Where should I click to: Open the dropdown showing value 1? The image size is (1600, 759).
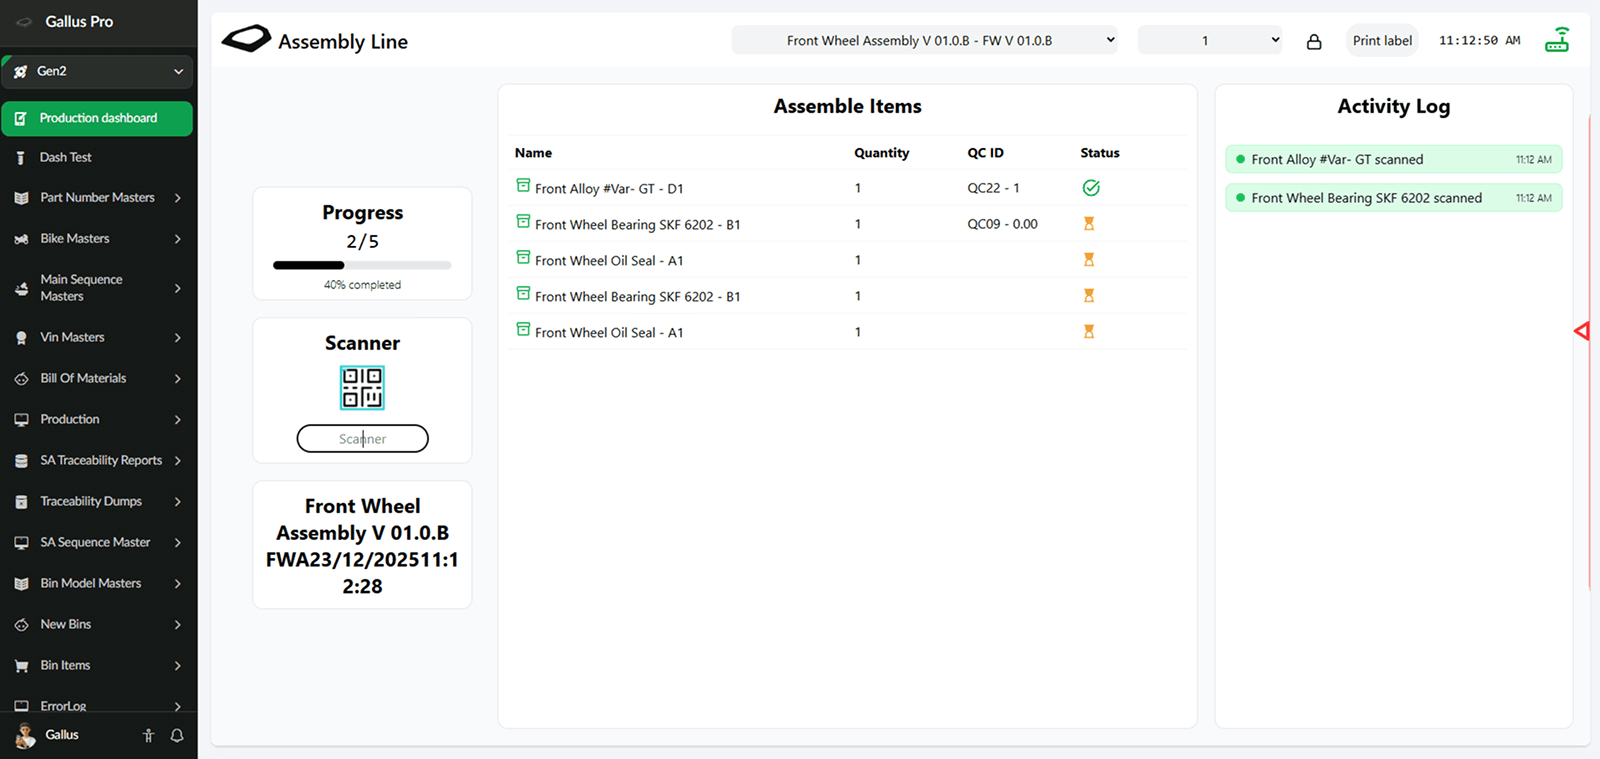1209,41
